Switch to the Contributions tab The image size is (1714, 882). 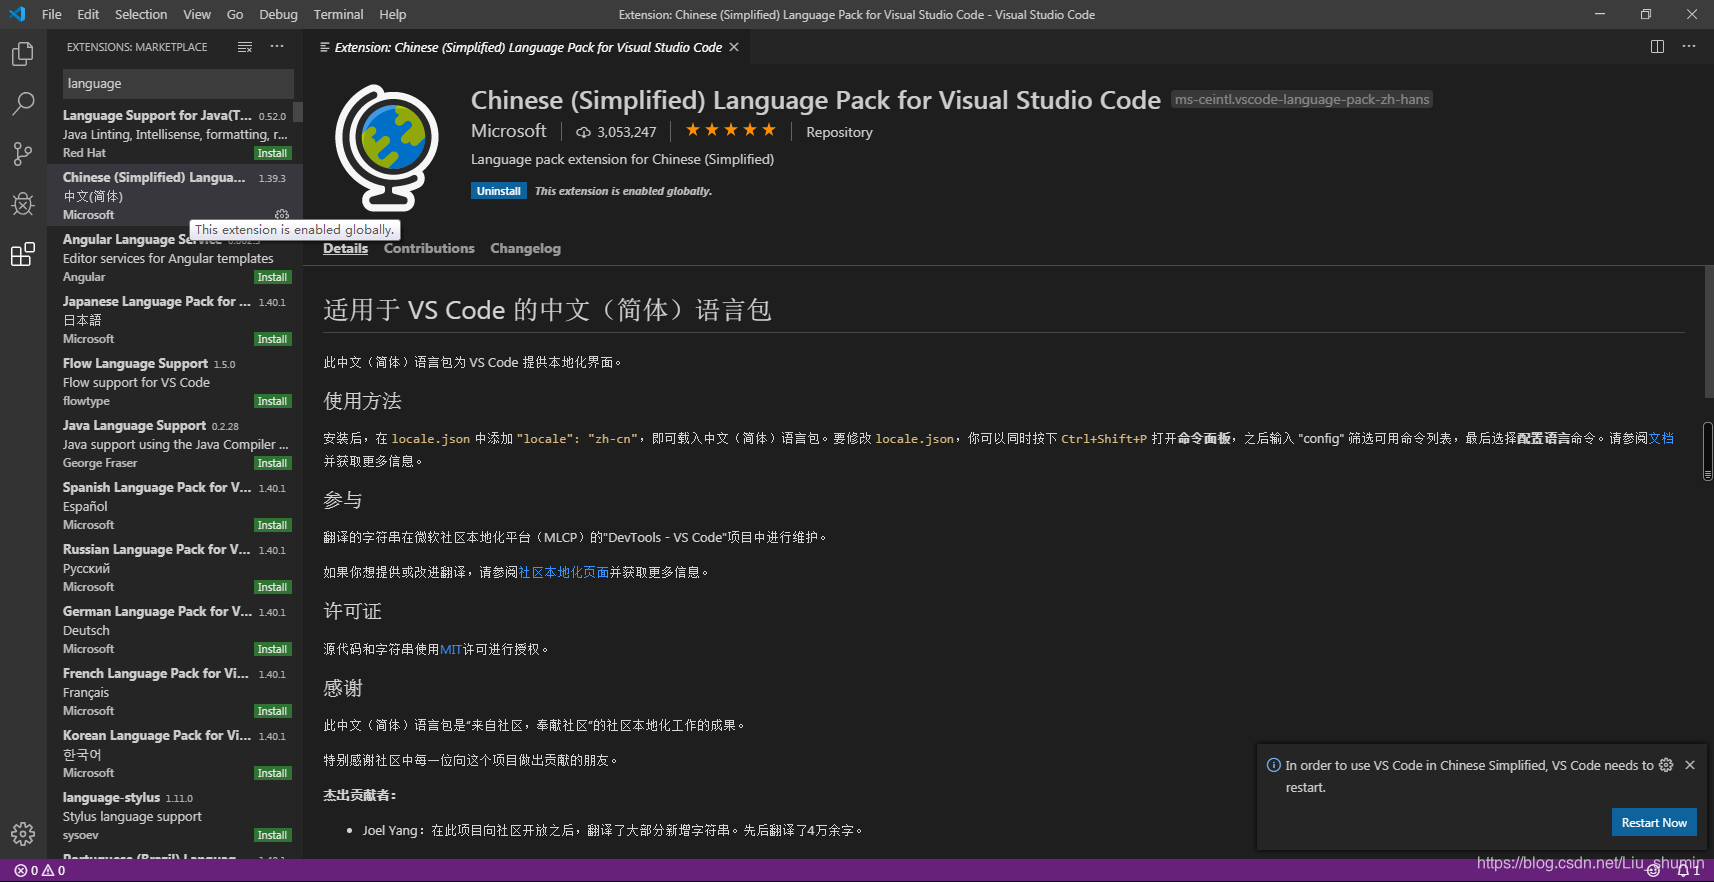click(429, 248)
